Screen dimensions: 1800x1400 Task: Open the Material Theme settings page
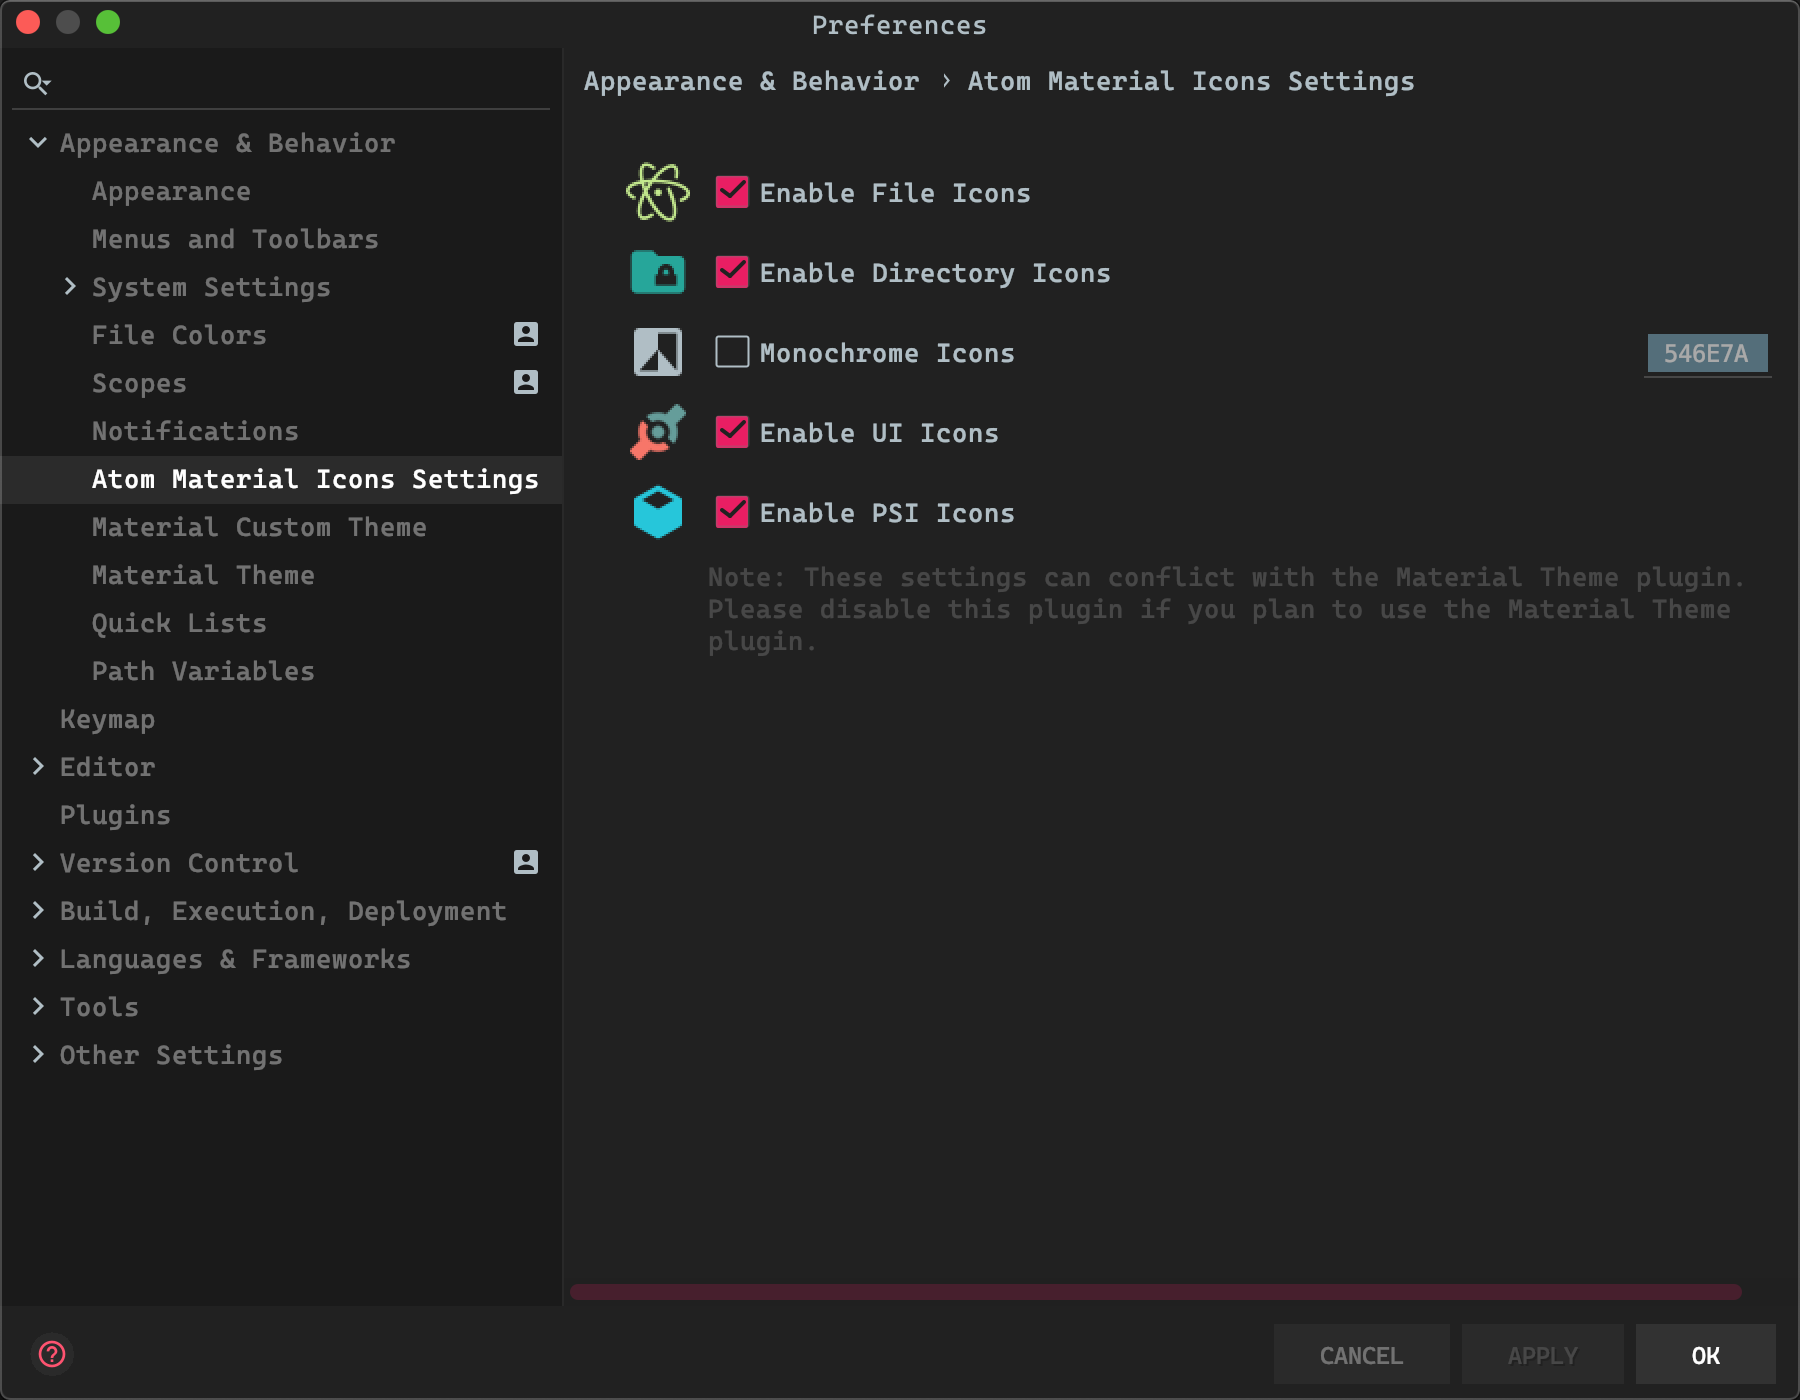coord(203,574)
